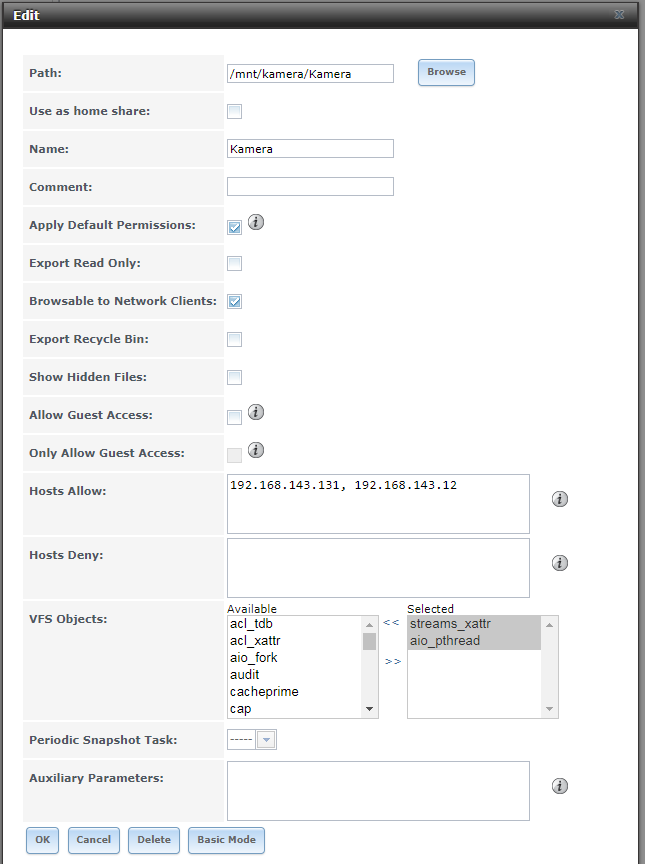
Task: Click info icon beside Allow Guest Access
Action: pyautogui.click(x=256, y=412)
